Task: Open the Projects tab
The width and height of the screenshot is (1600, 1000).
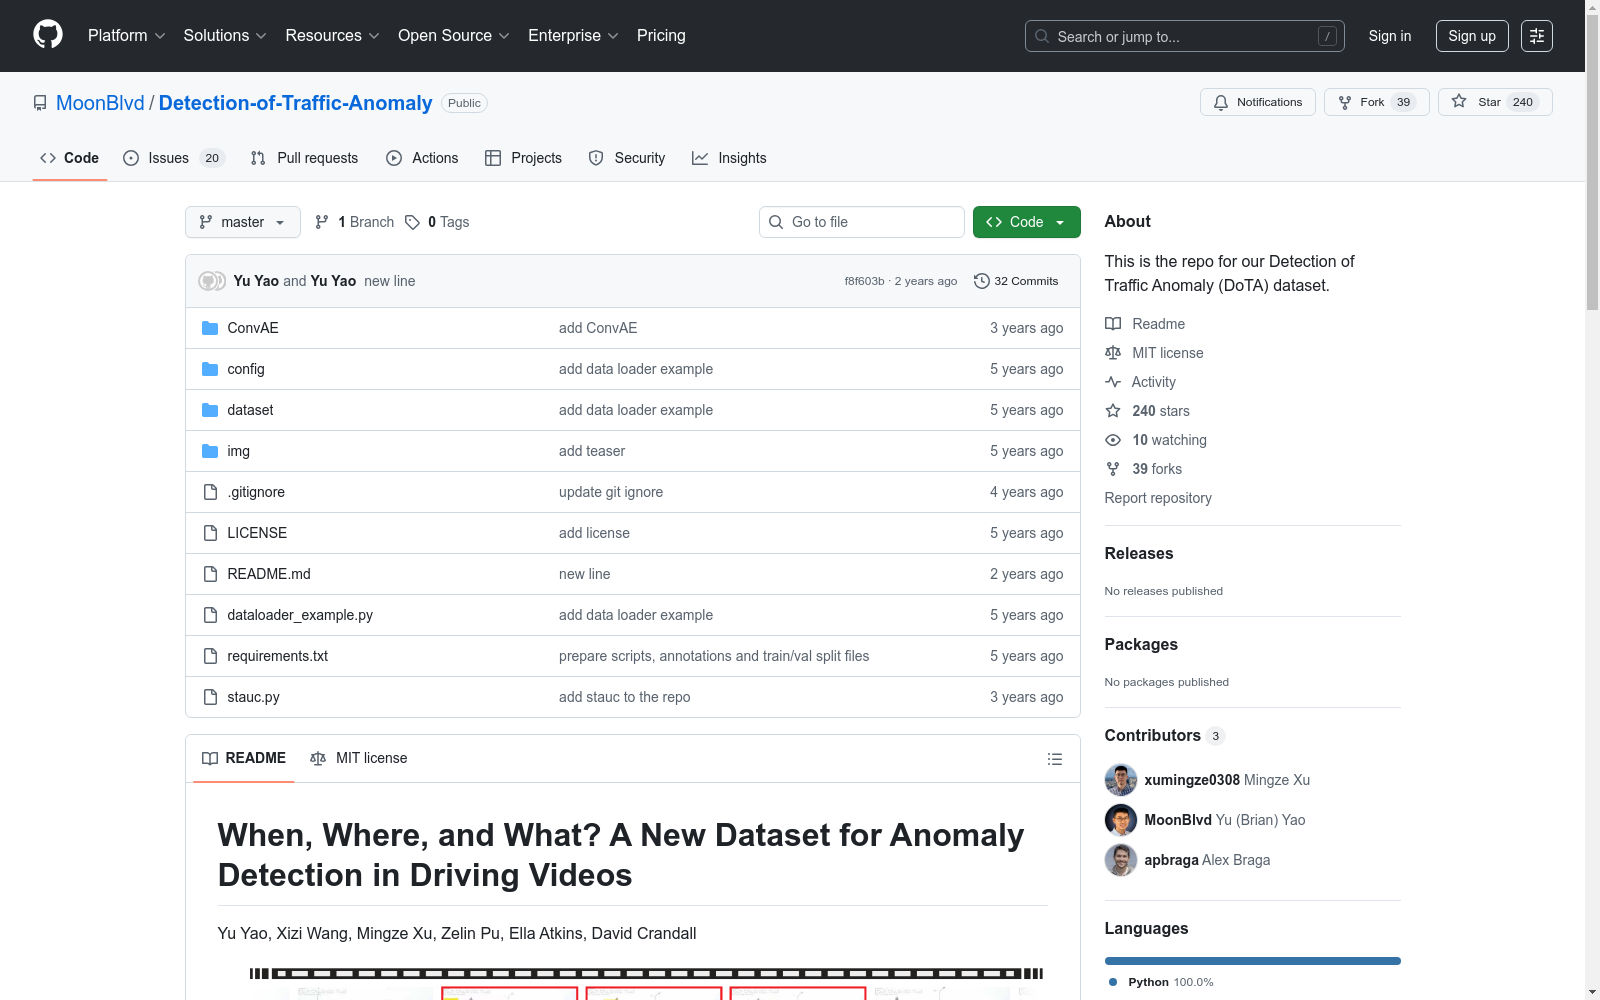Action: 523,158
